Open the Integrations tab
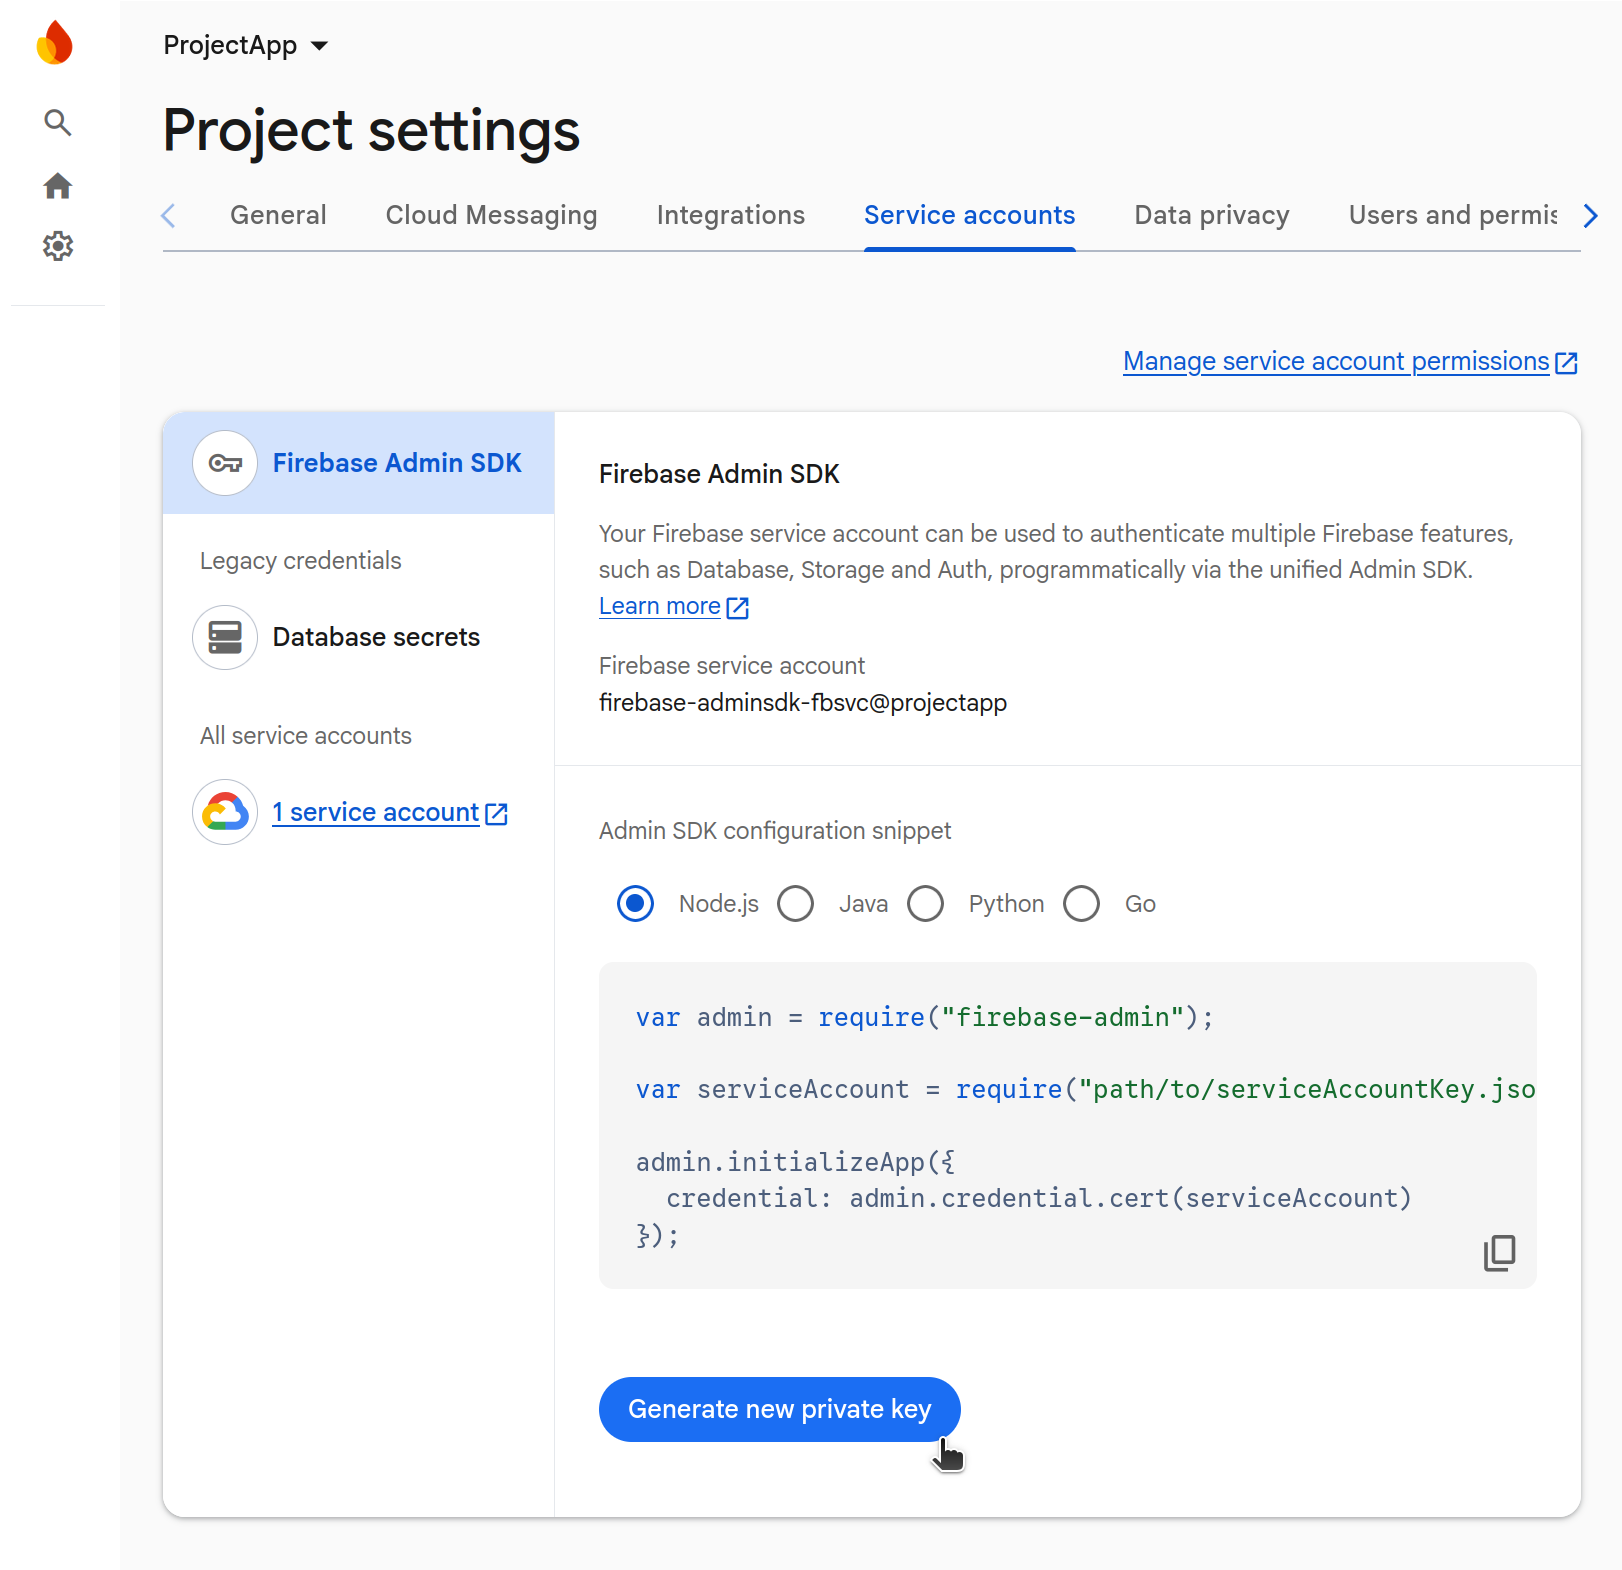Viewport: 1622px width, 1570px height. point(731,215)
